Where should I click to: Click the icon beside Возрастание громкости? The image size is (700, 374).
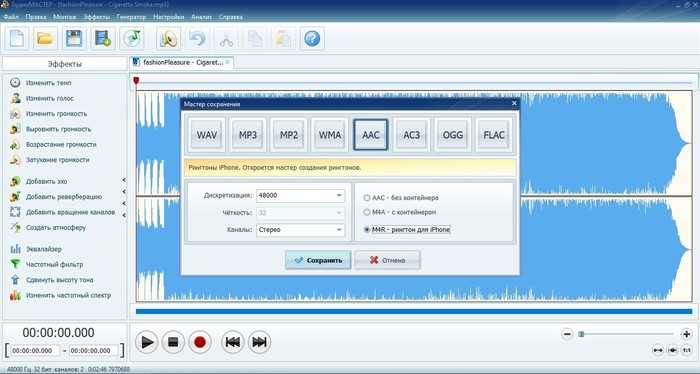[x=15, y=145]
